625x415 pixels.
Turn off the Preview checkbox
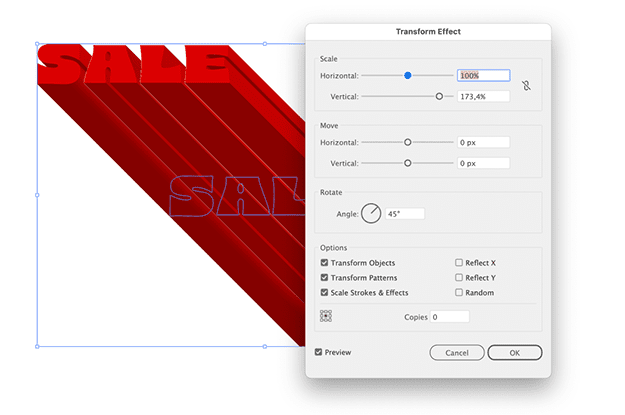point(318,352)
